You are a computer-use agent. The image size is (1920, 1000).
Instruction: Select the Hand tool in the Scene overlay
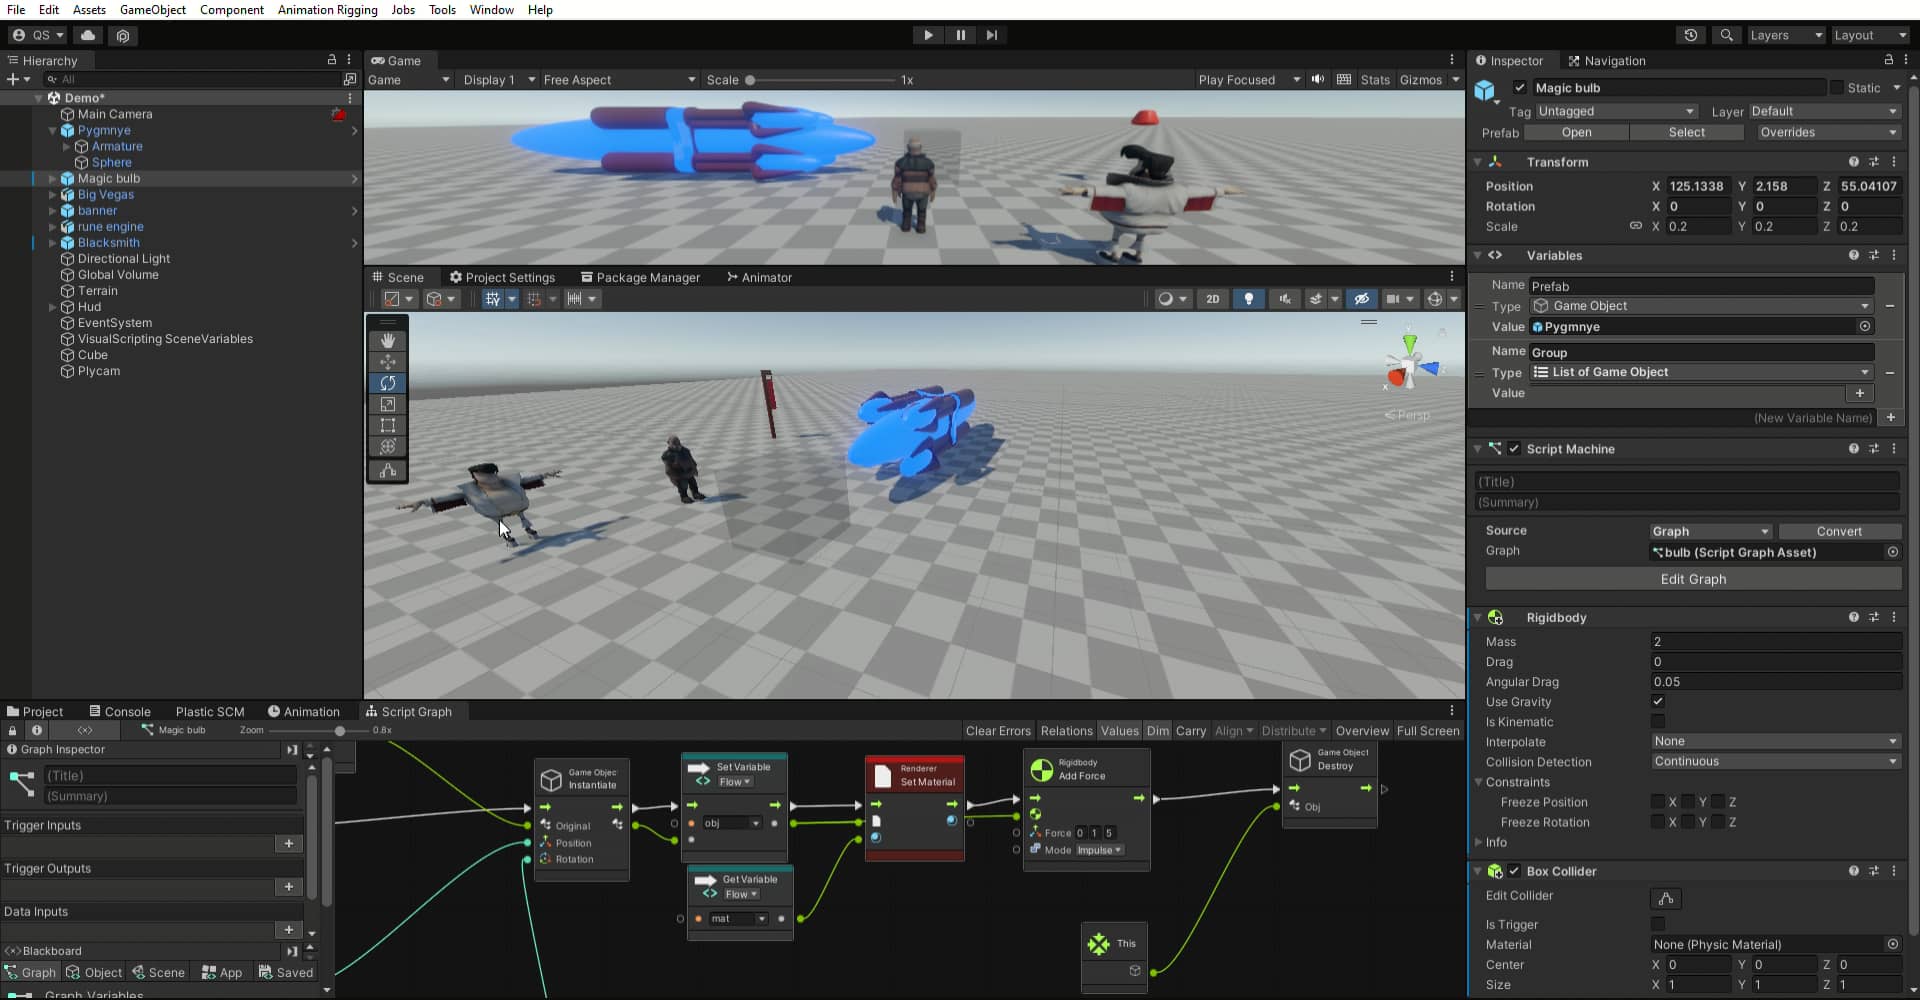387,340
